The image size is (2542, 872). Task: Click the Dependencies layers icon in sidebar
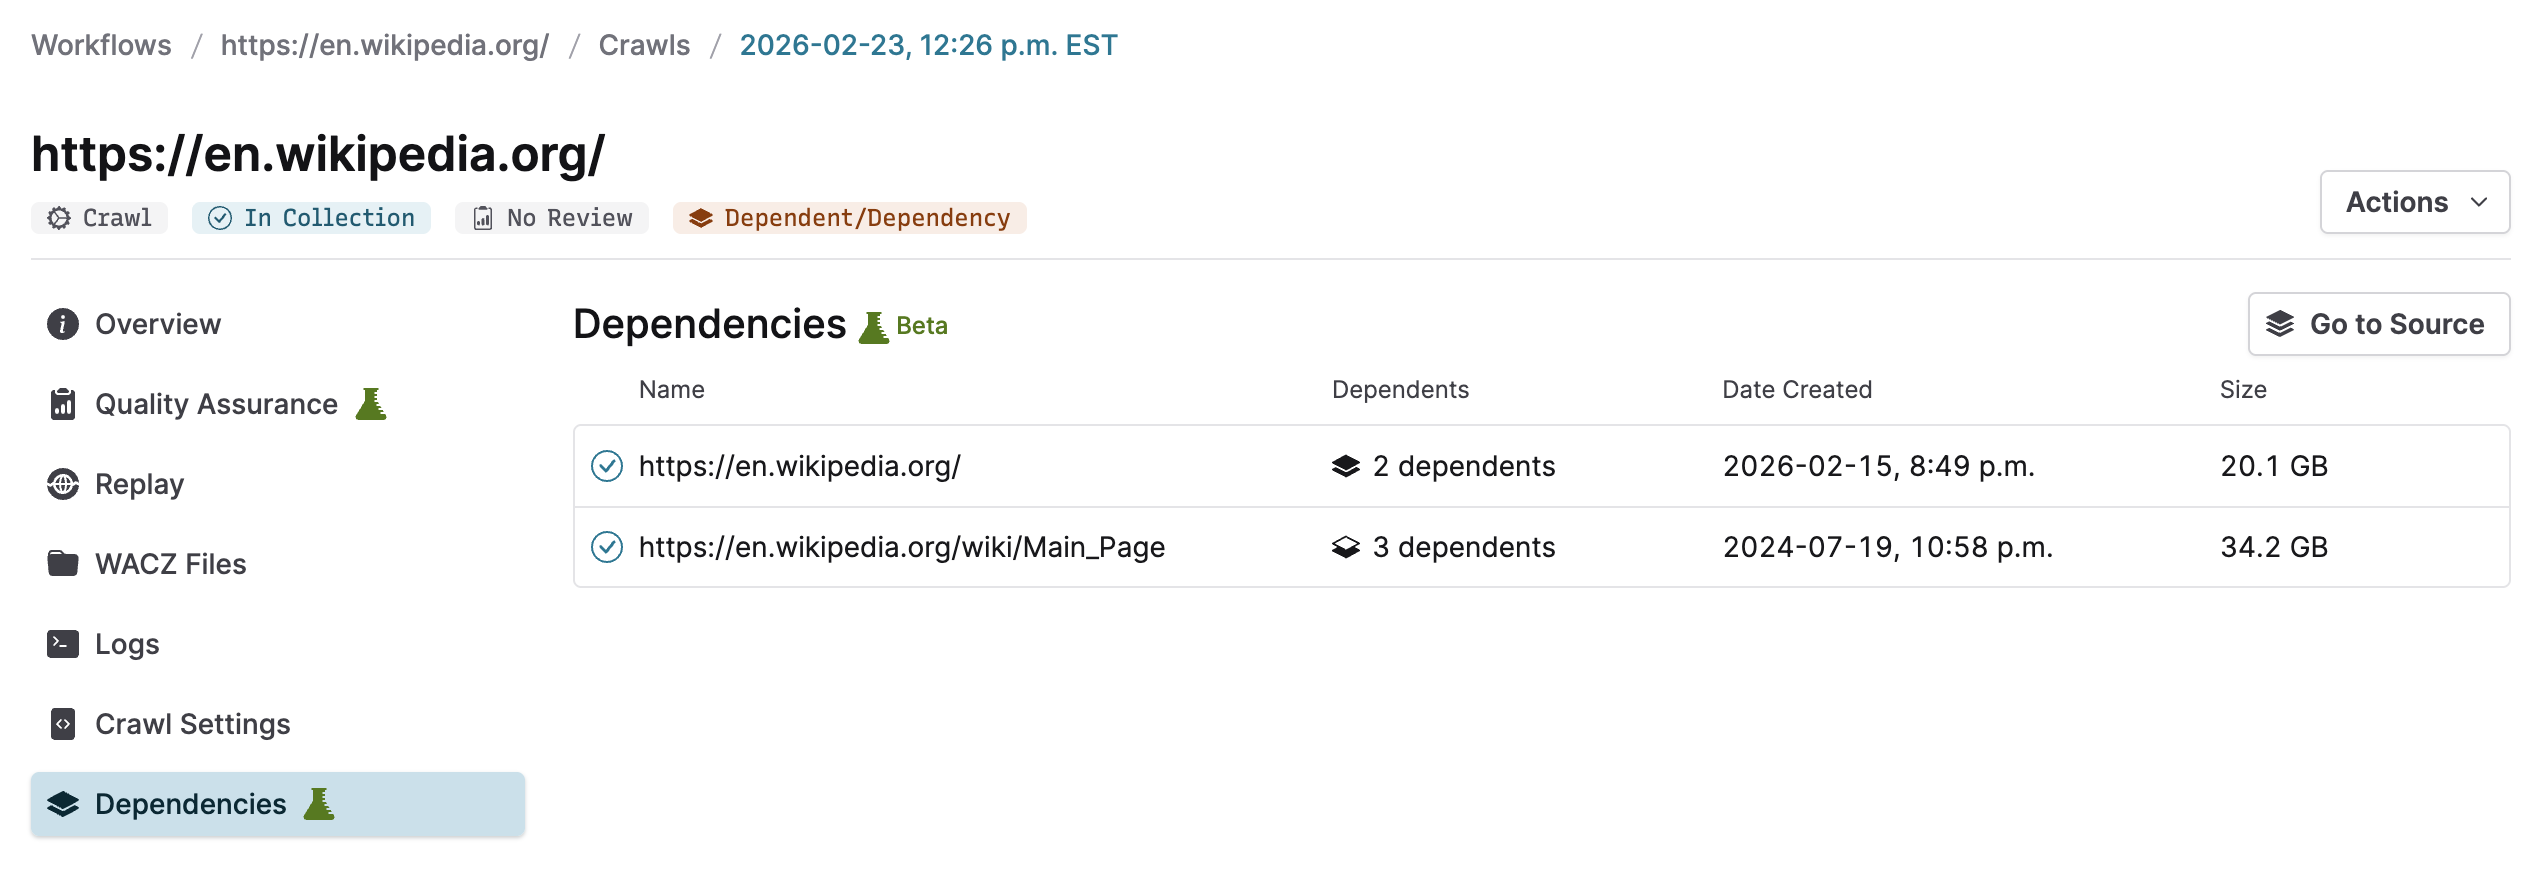click(62, 804)
